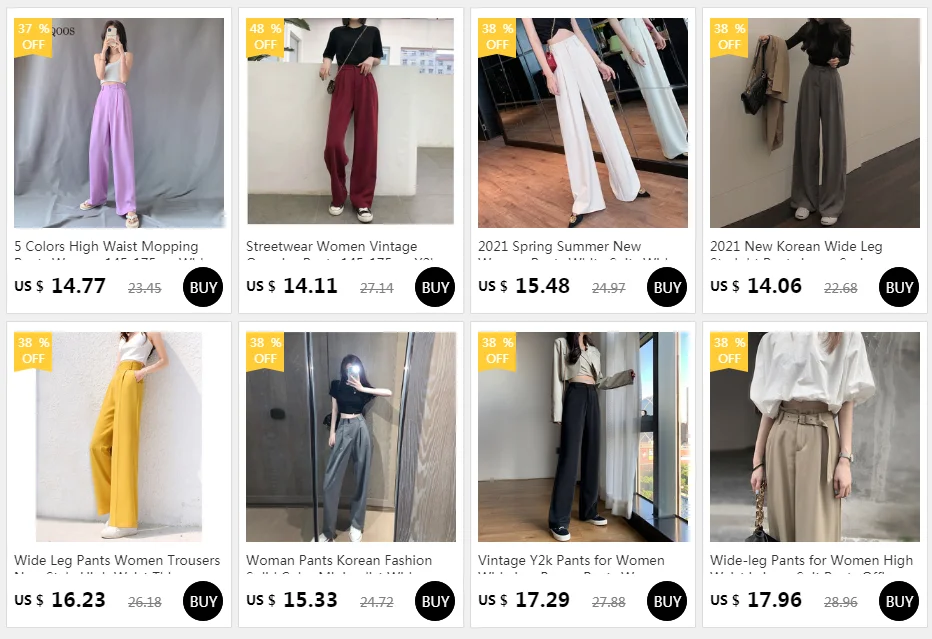
Task: Open '5 Colors High Waist Mopping' product title
Action: tap(106, 246)
